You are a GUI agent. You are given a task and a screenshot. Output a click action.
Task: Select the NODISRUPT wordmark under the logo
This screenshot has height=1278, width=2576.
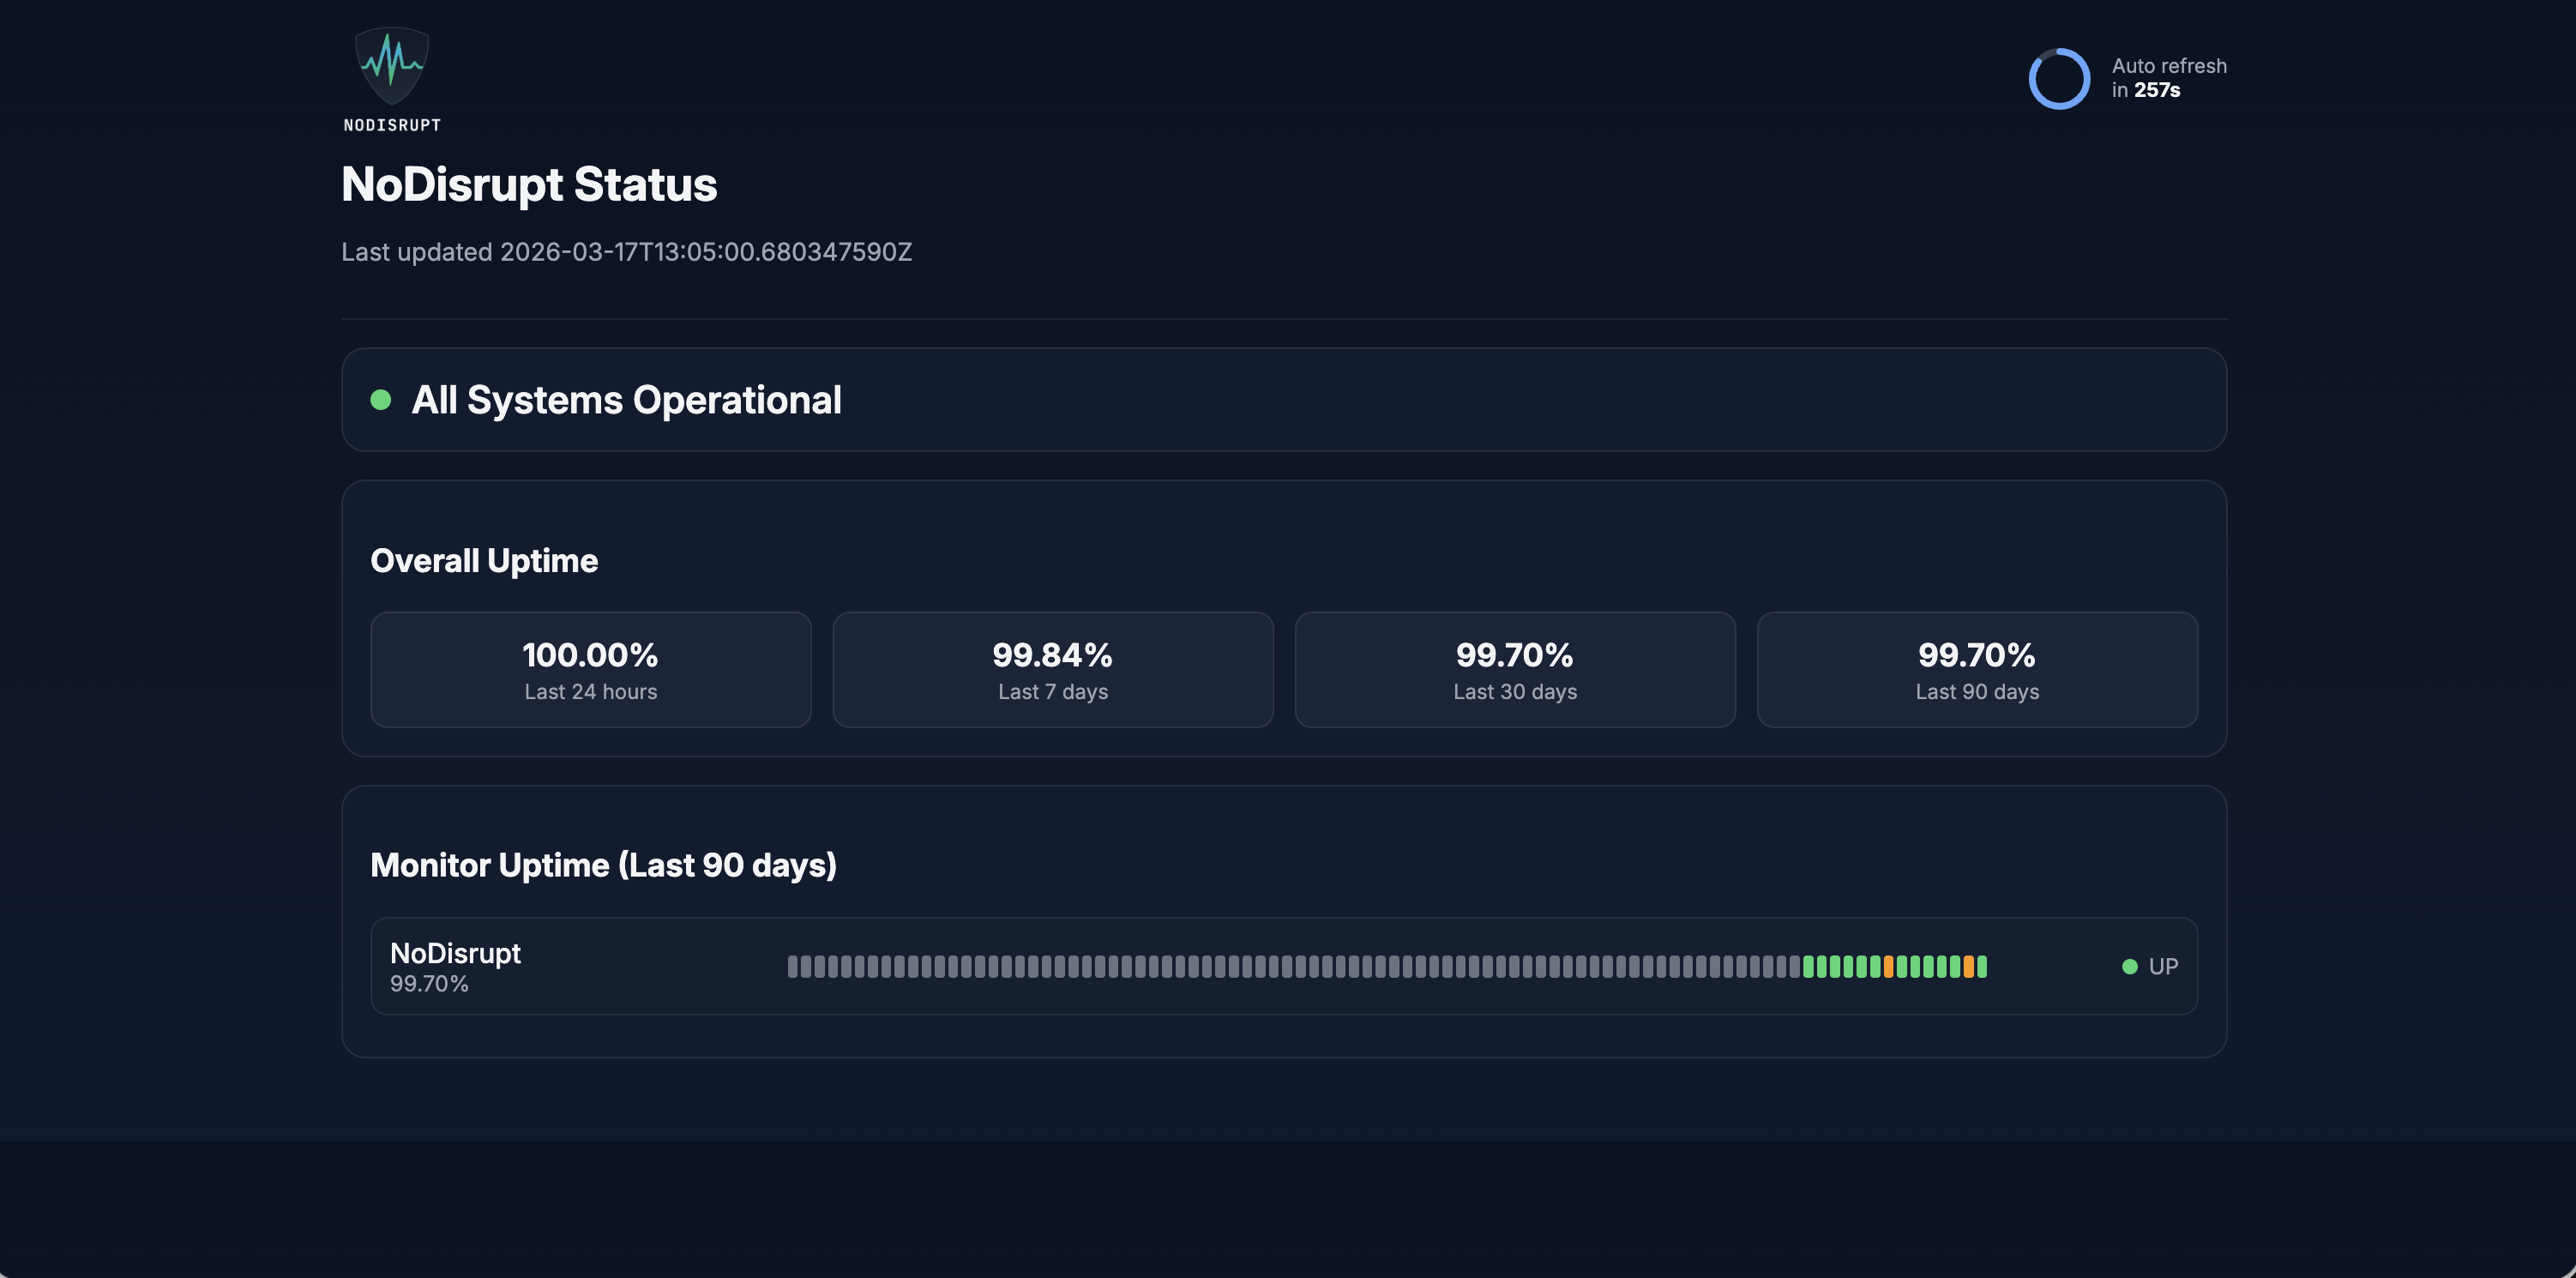(x=392, y=125)
